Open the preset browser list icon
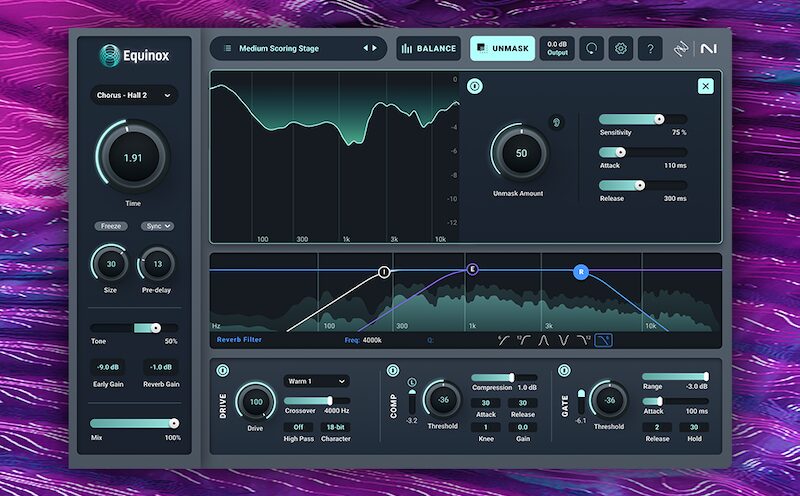 point(228,48)
